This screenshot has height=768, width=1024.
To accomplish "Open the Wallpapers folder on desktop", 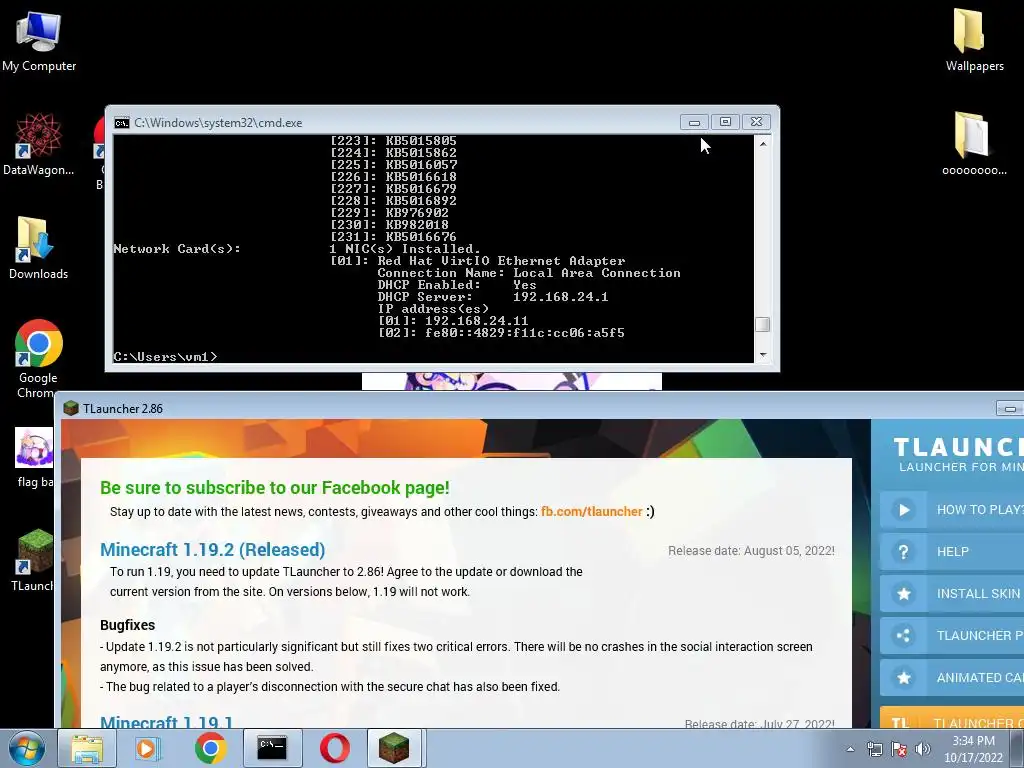I will [974, 40].
